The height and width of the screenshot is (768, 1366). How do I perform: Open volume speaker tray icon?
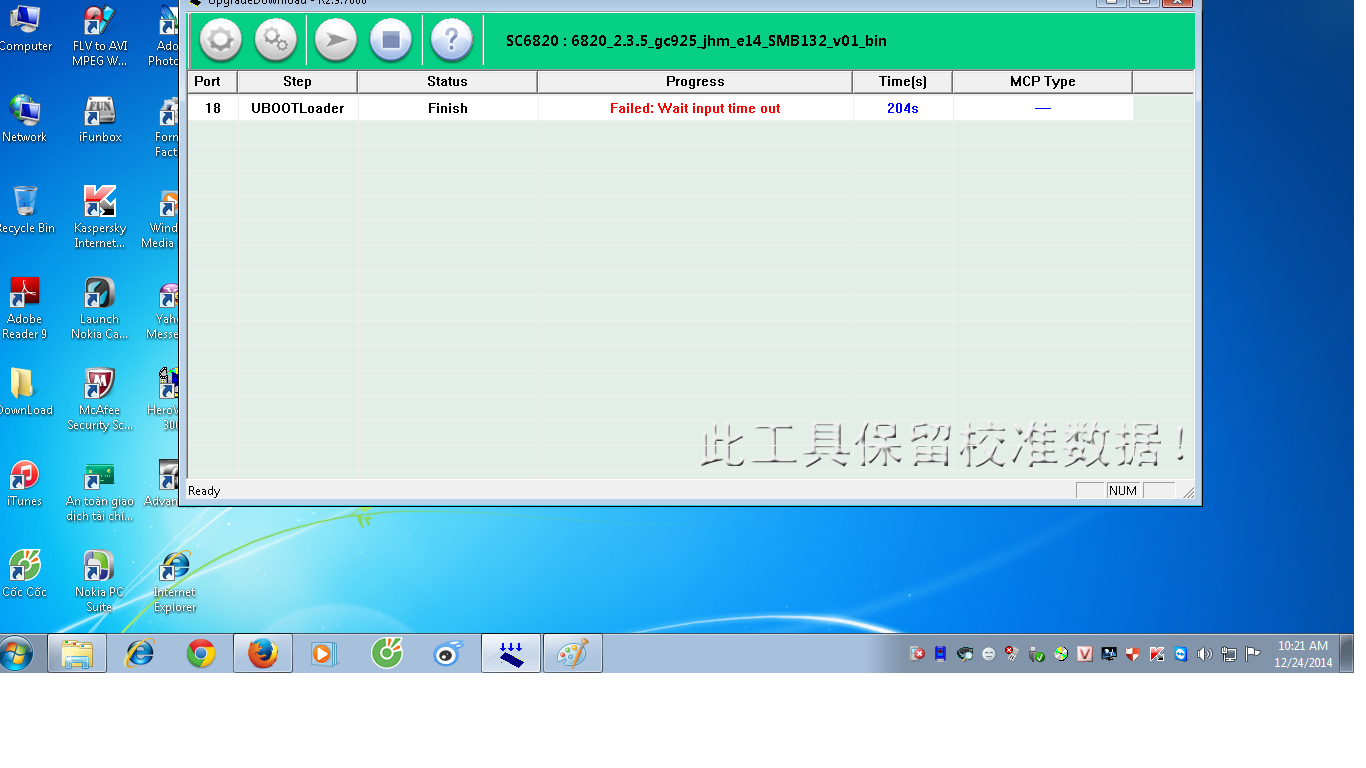coord(1204,654)
